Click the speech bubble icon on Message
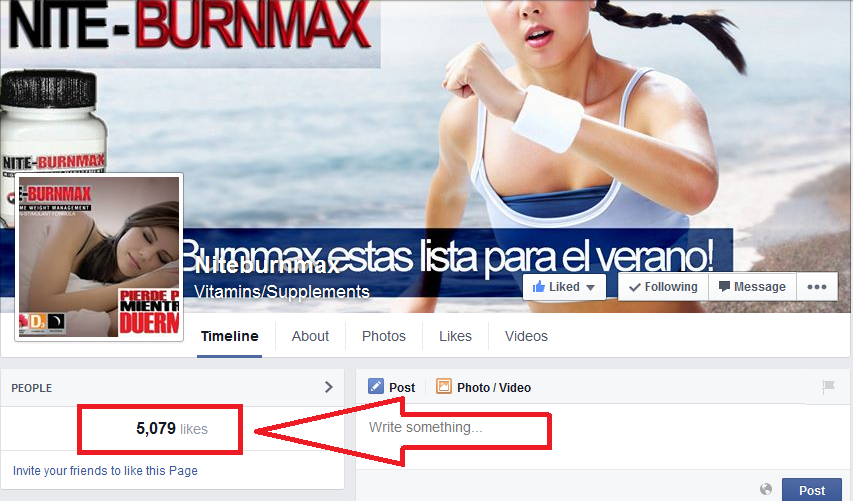 pyautogui.click(x=724, y=287)
